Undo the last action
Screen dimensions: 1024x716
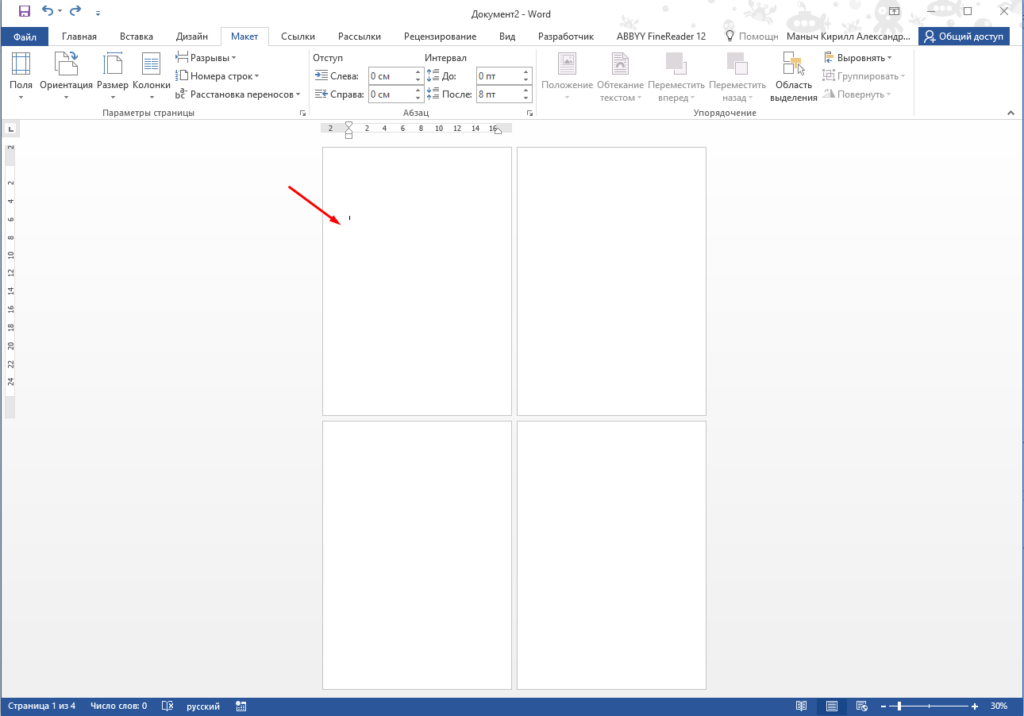(x=48, y=11)
